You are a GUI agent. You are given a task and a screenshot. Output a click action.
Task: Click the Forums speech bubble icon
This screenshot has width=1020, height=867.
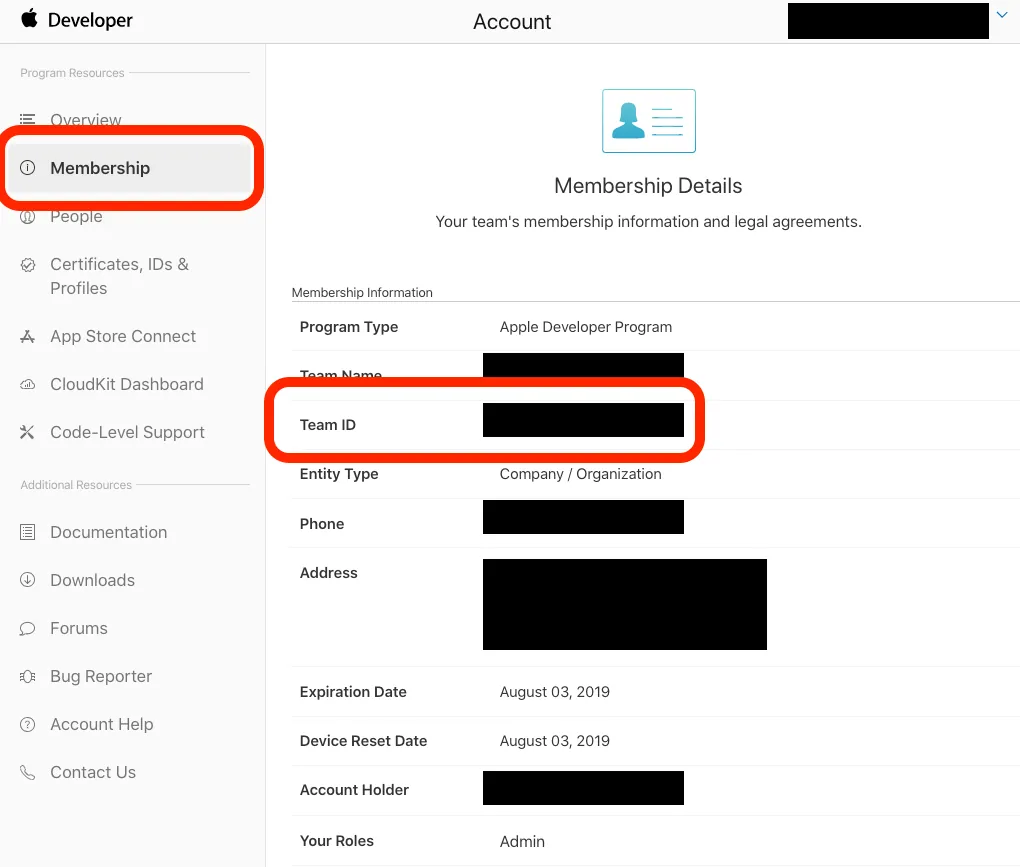pos(28,629)
